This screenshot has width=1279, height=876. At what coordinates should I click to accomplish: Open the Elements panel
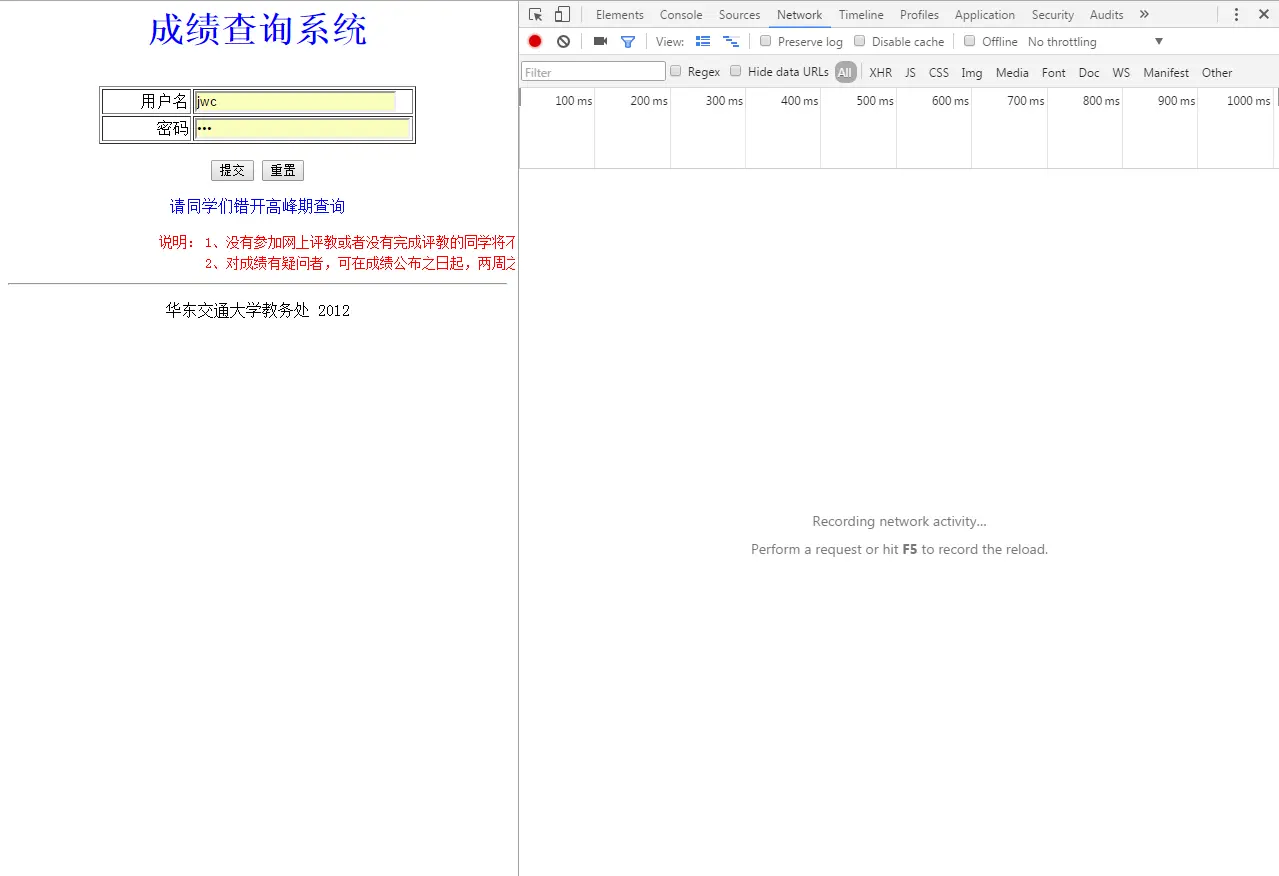619,14
